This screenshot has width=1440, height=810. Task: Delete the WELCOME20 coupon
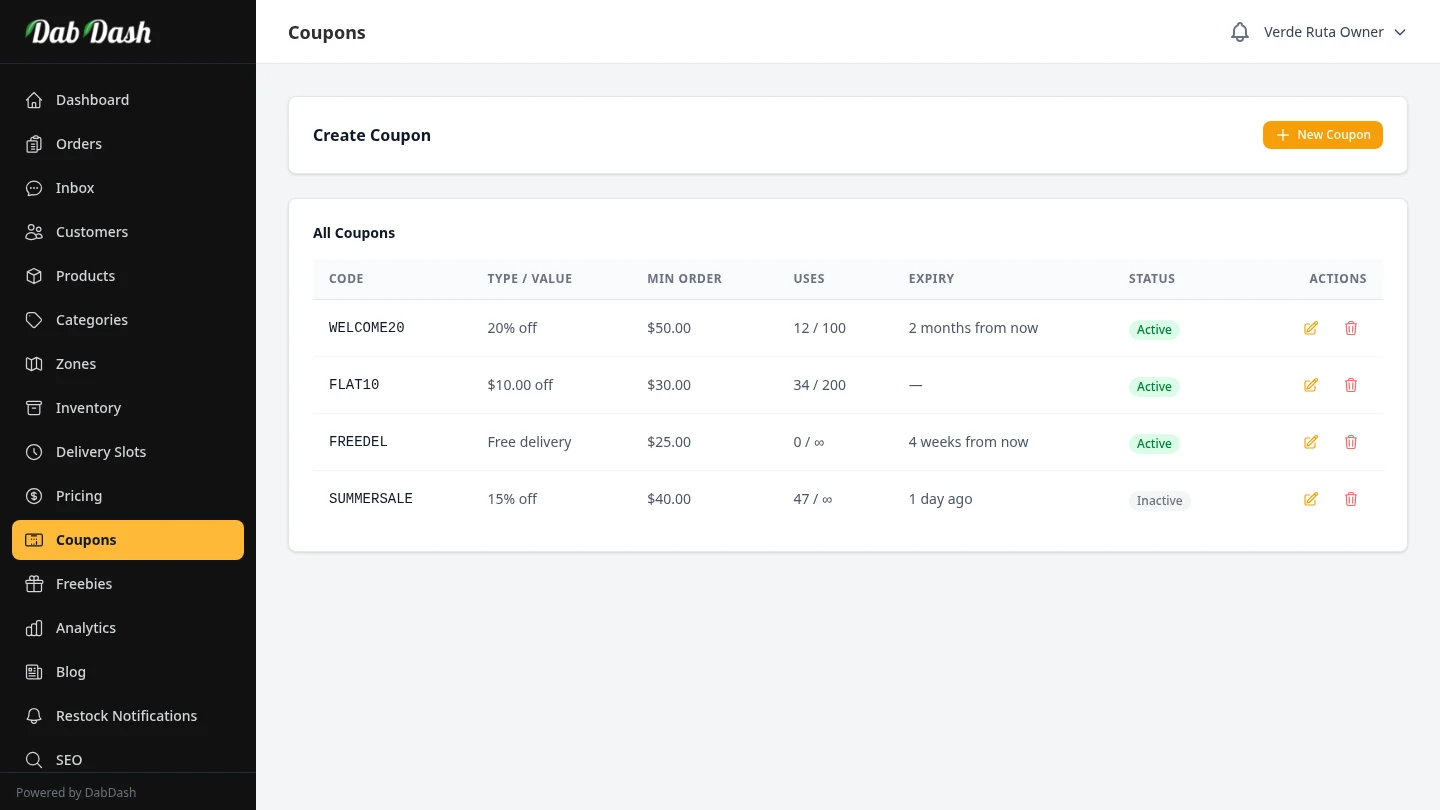[x=1350, y=328]
